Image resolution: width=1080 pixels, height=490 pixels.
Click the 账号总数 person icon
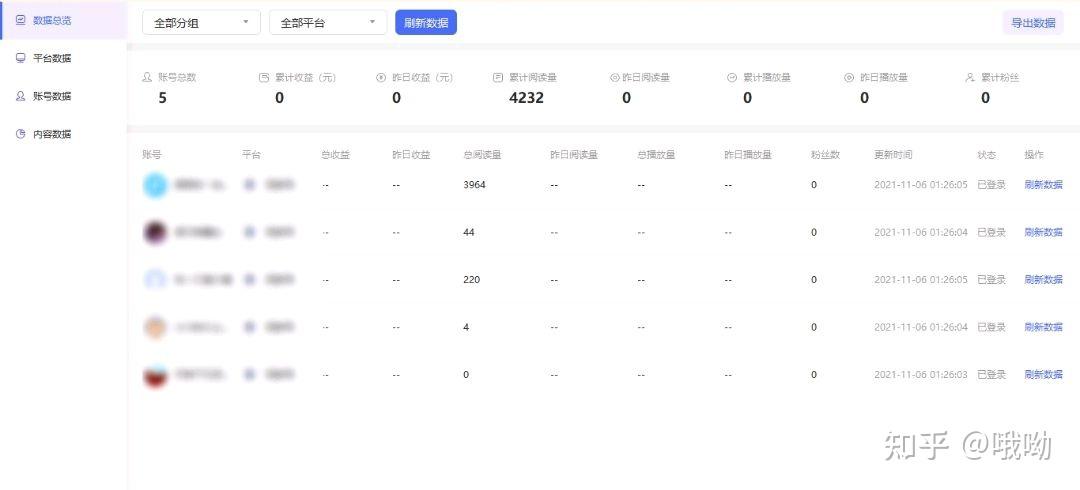(147, 77)
